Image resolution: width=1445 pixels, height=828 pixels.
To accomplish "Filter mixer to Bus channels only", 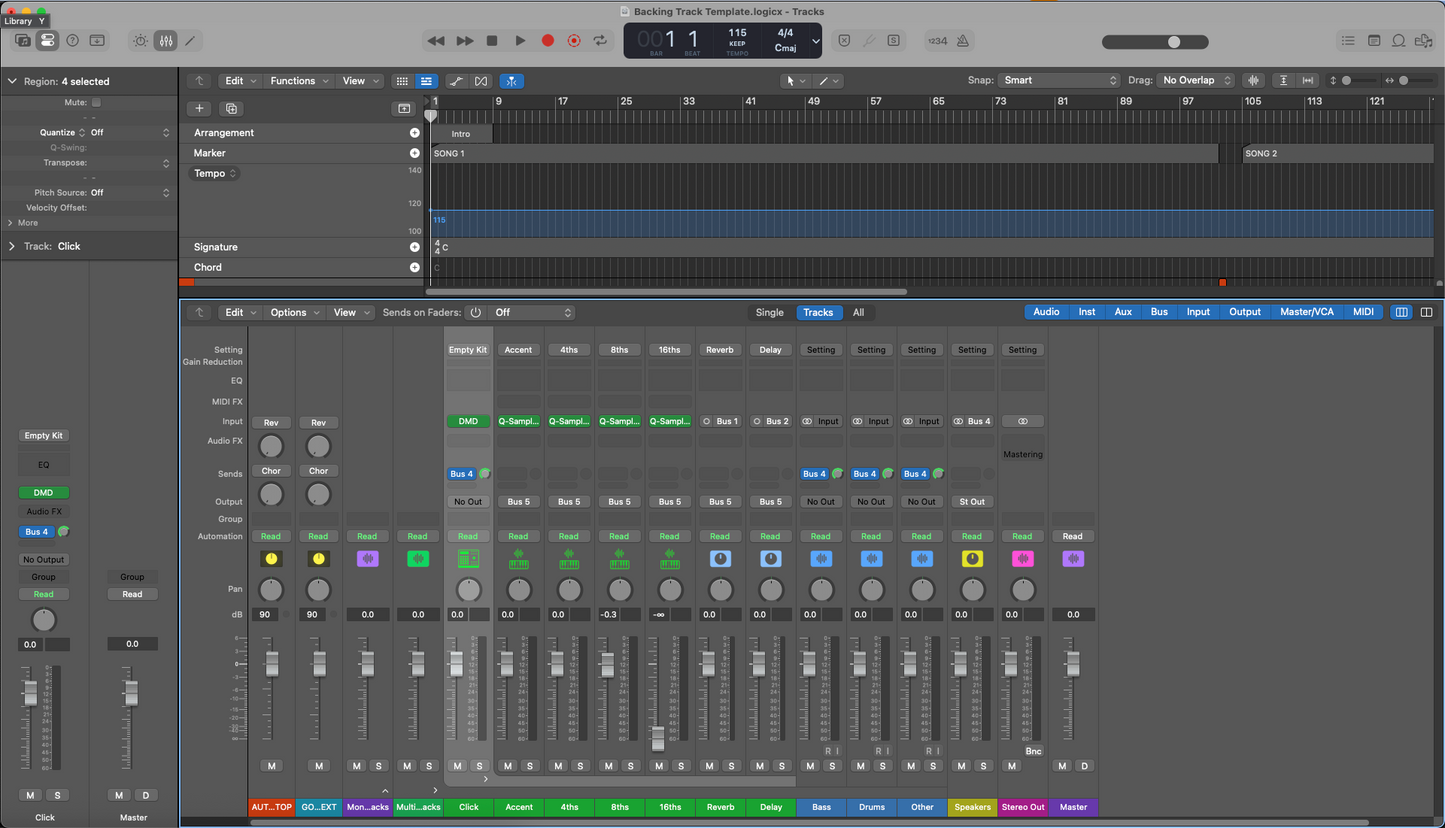I will point(1158,311).
